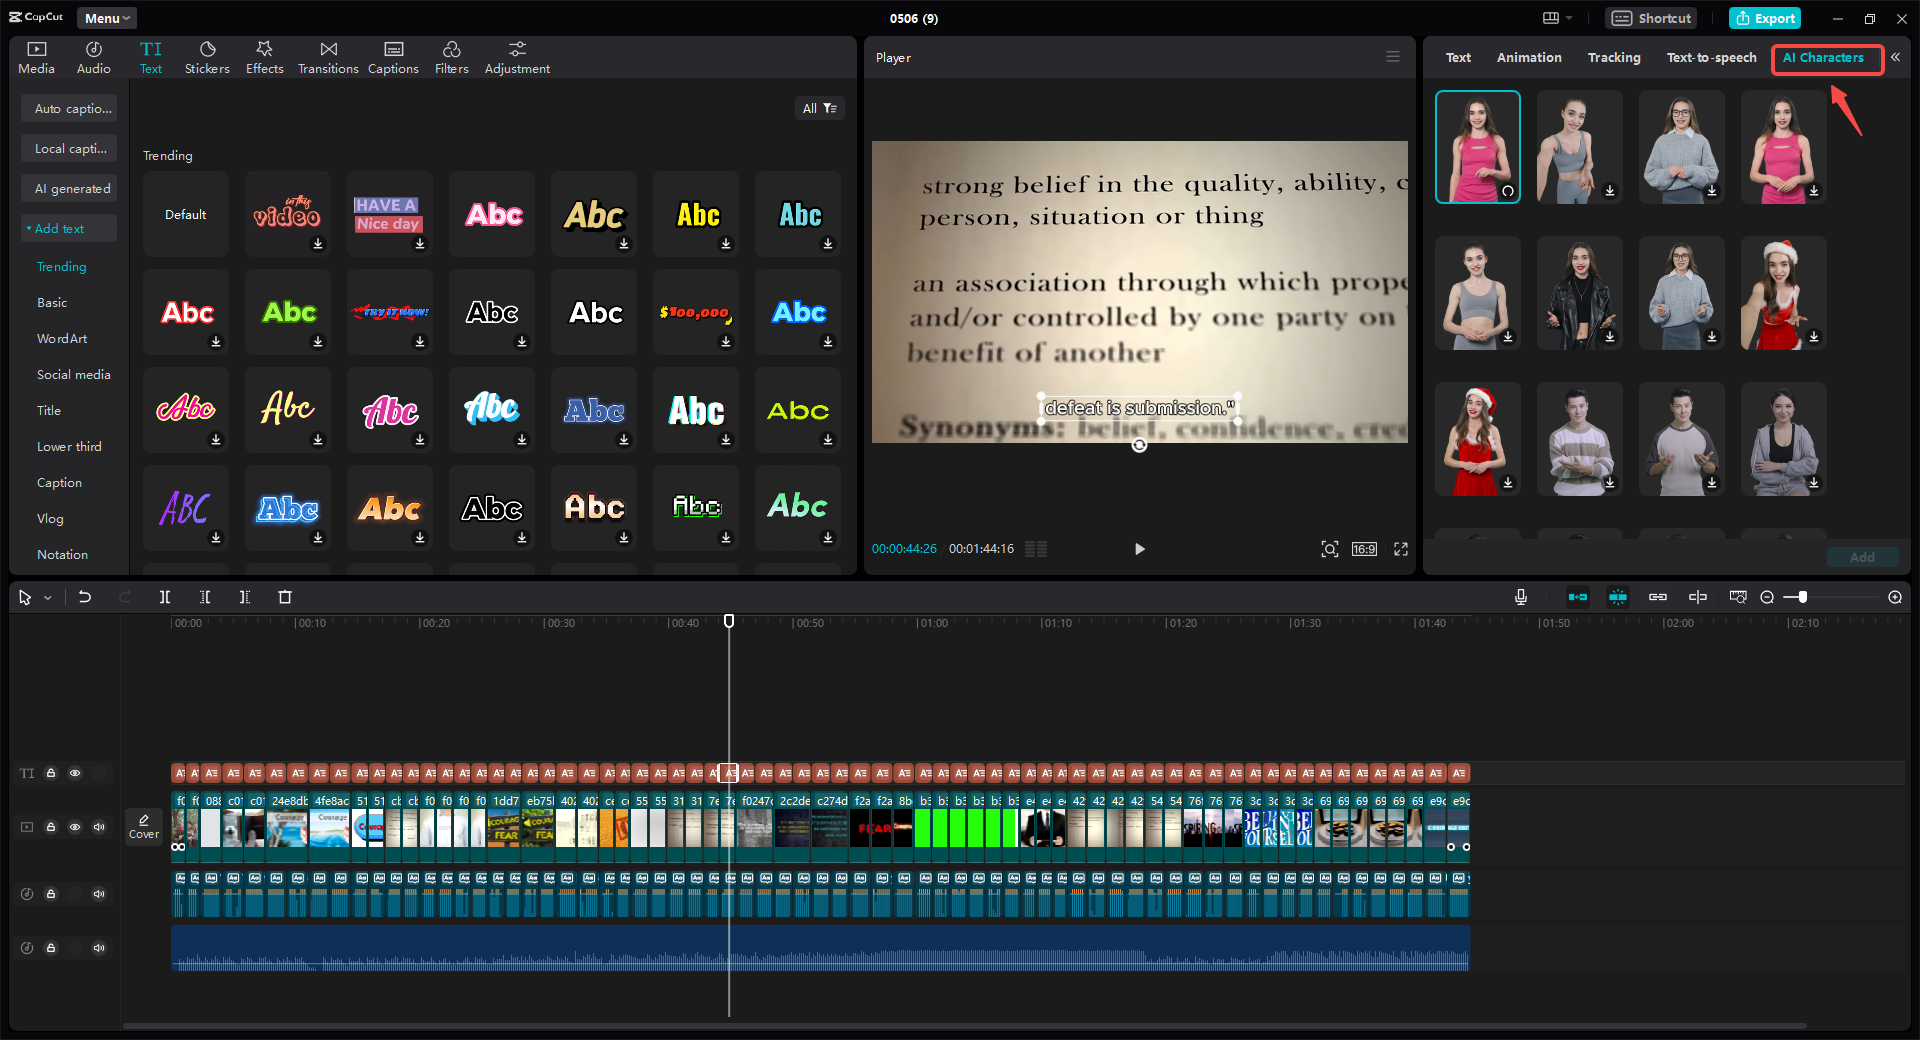The width and height of the screenshot is (1920, 1040).
Task: Switch to the Text-to-speech tab
Action: [x=1711, y=58]
